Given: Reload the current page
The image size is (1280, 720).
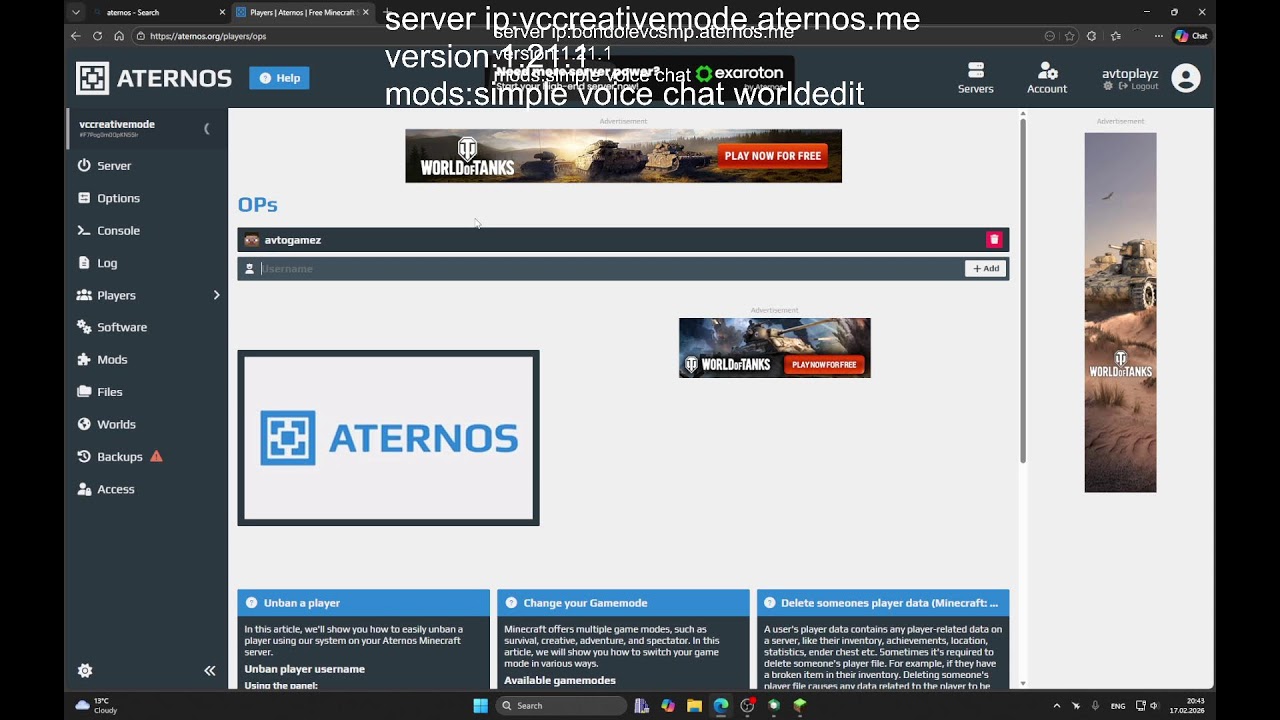Looking at the screenshot, I should pyautogui.click(x=97, y=36).
